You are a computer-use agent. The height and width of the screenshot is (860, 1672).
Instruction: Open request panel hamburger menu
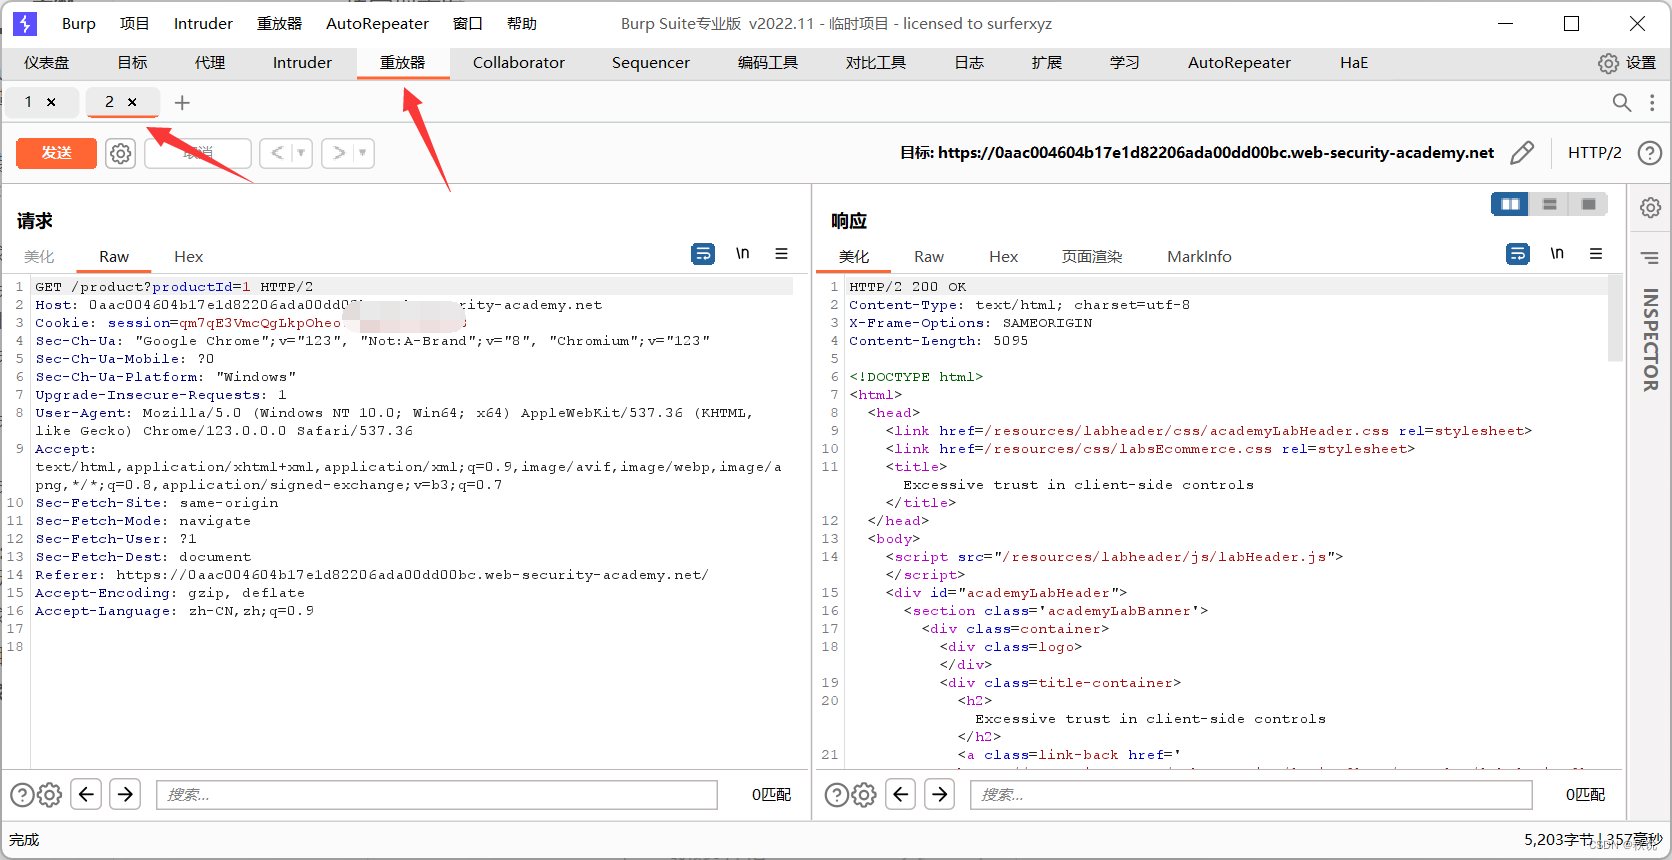pos(781,254)
